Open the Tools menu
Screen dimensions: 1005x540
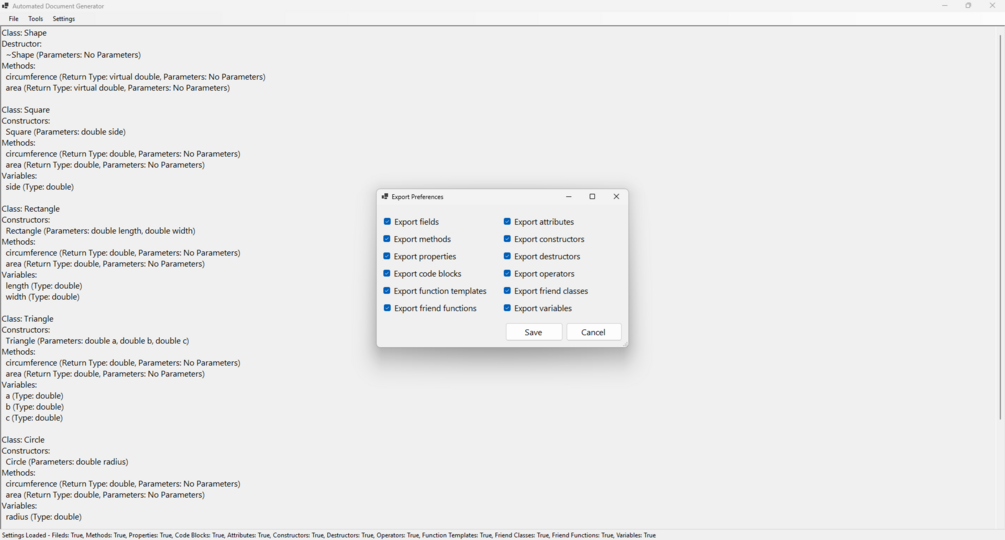(35, 19)
